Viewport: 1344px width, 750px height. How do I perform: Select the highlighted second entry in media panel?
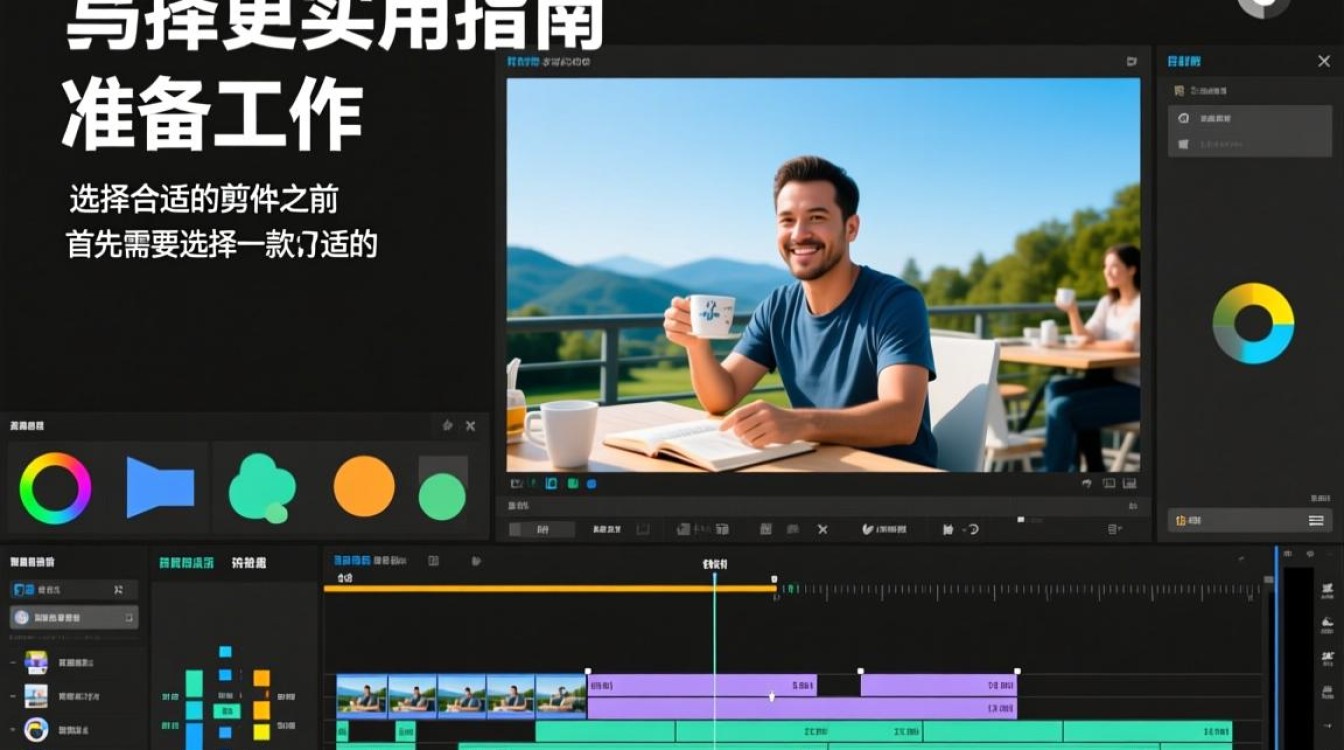[74, 617]
